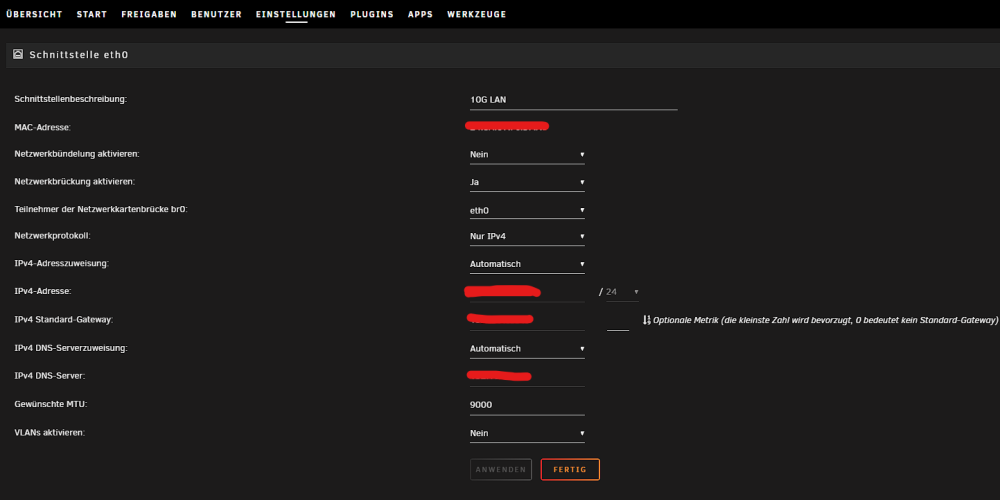Open the Netzwerkprotokoll dropdown showing Nur IPv4
Screen dimensions: 1000x500
(x=527, y=236)
